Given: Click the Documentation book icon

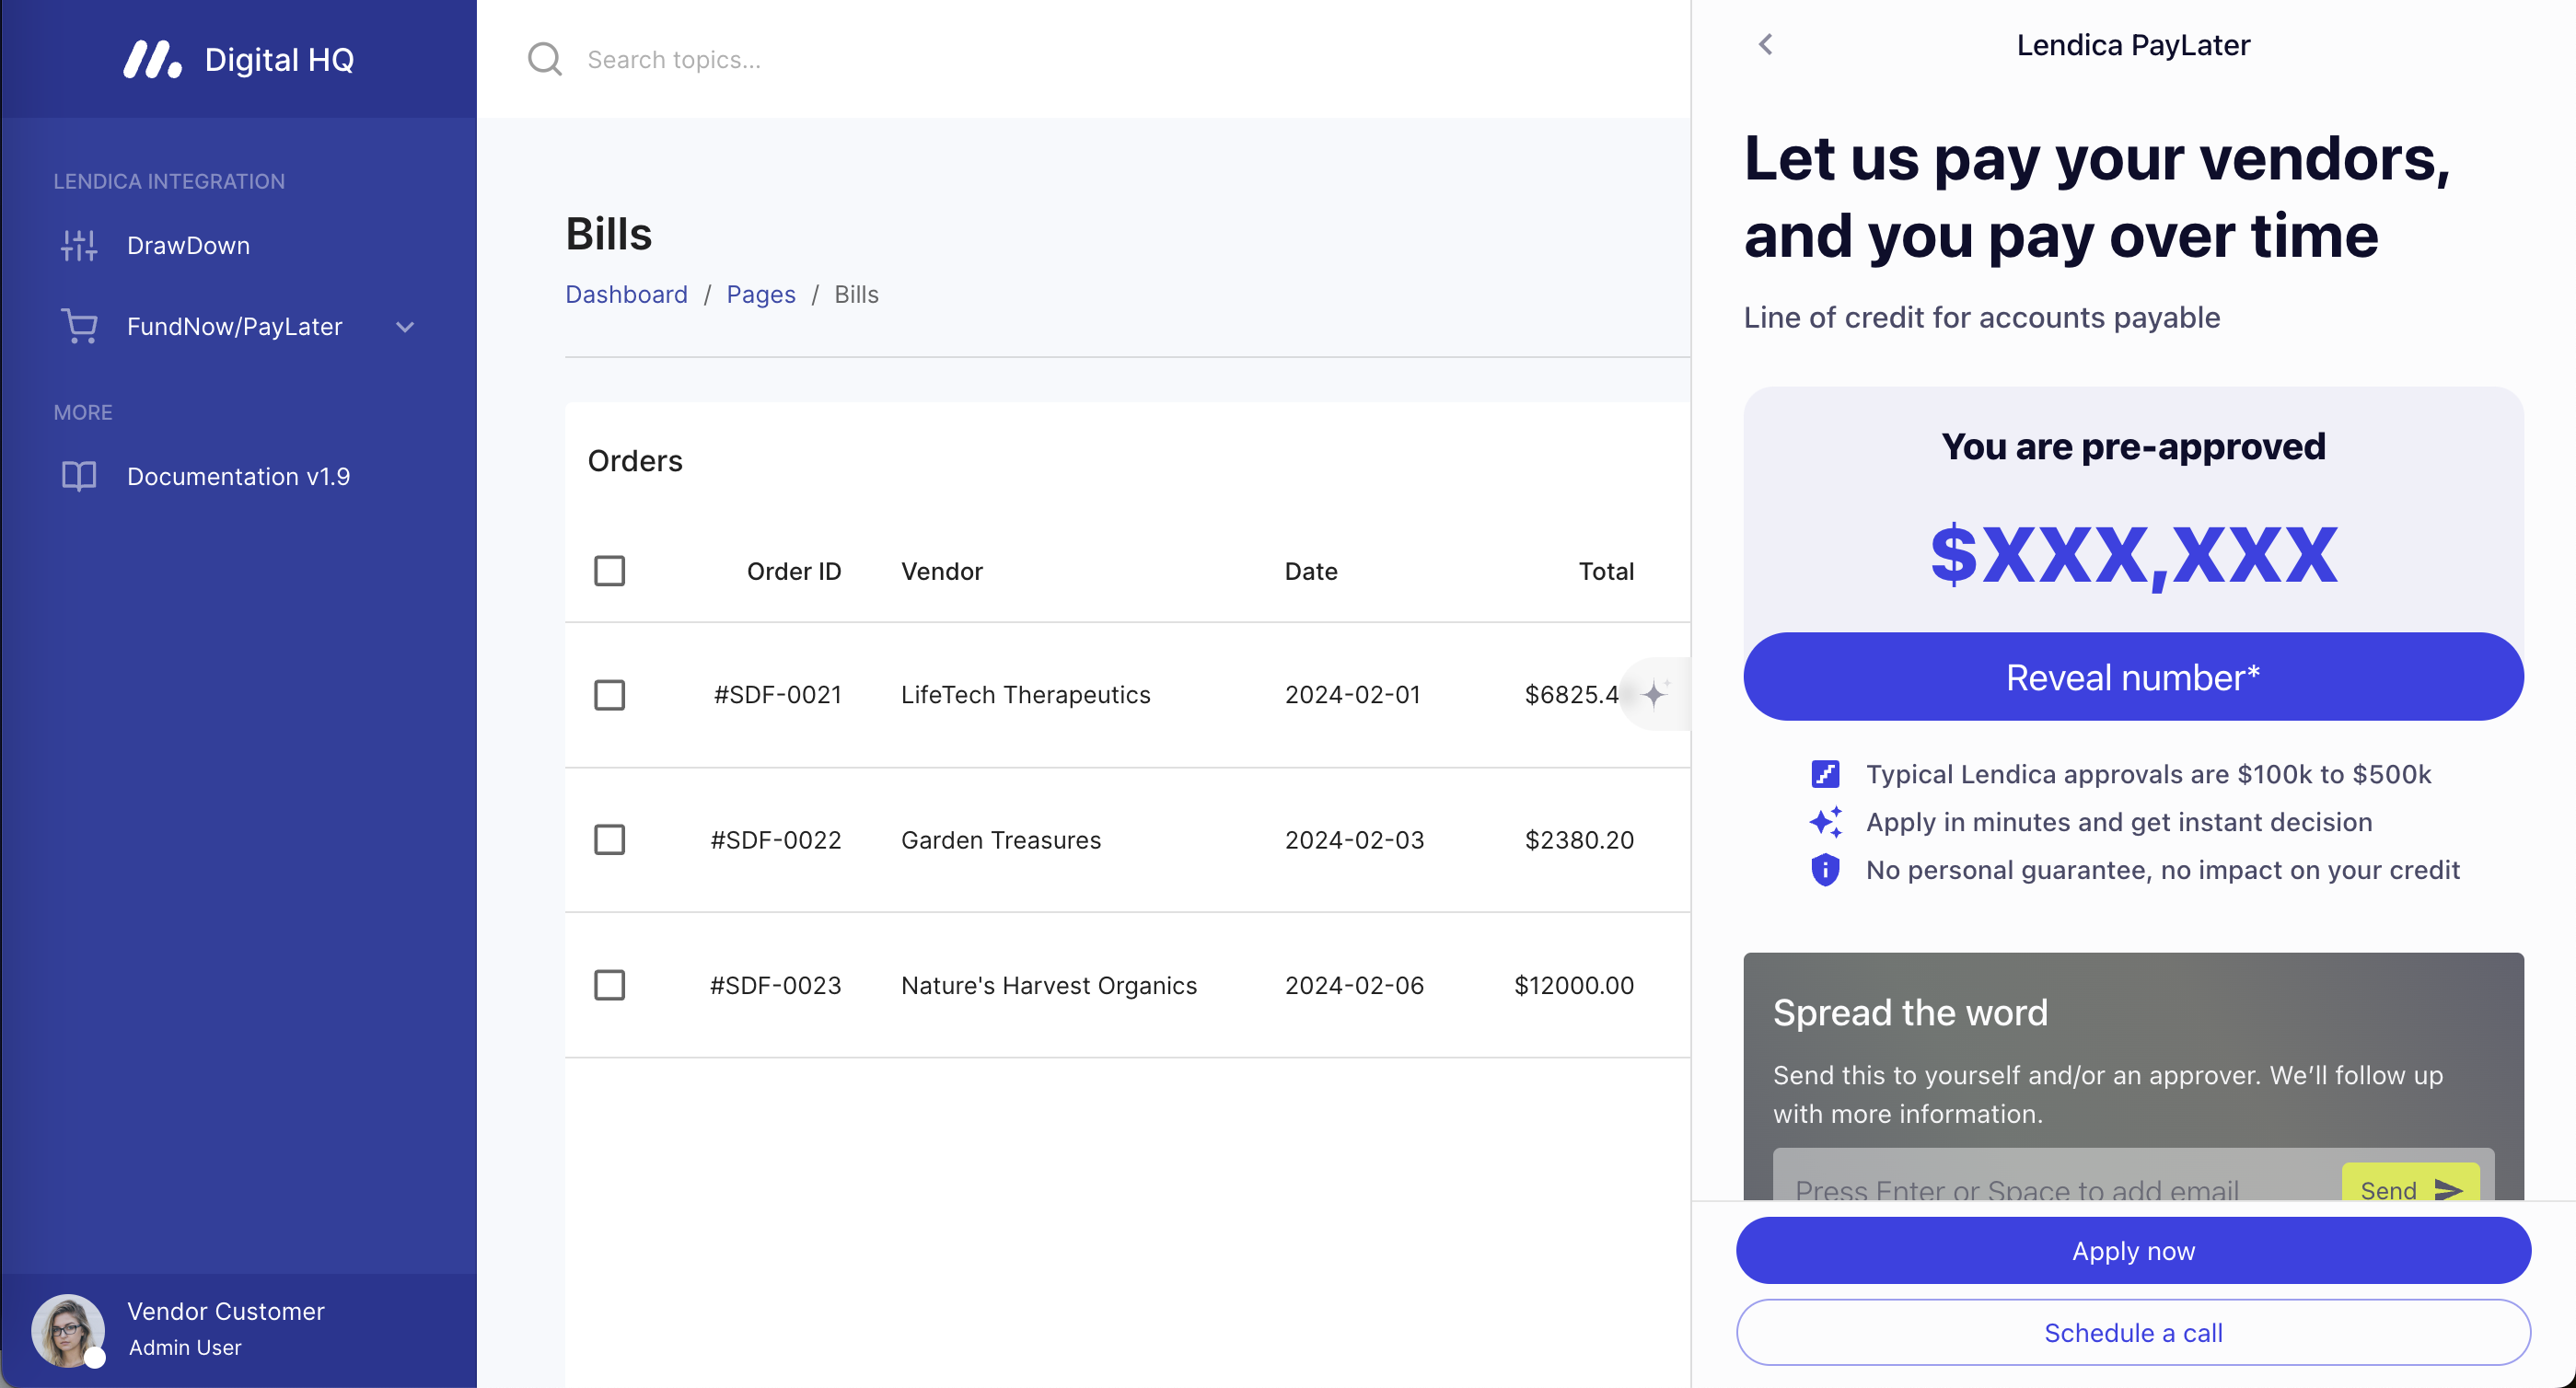Looking at the screenshot, I should (79, 476).
